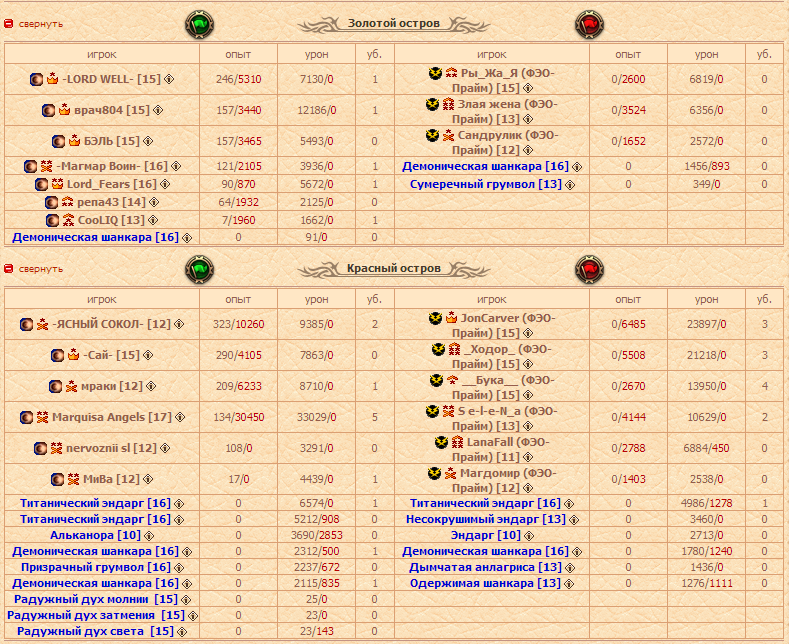Open info icon next to -Магмар Воин- [16]
The width and height of the screenshot is (789, 644).
coord(176,166)
